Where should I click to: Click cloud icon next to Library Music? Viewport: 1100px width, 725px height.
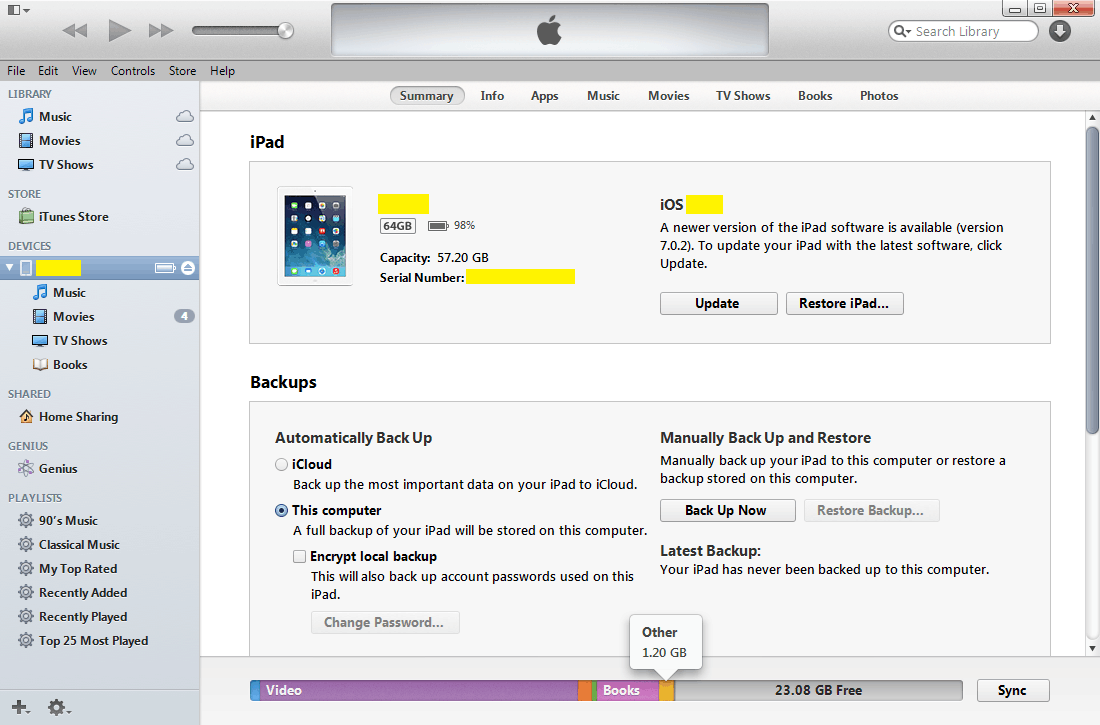click(x=185, y=117)
